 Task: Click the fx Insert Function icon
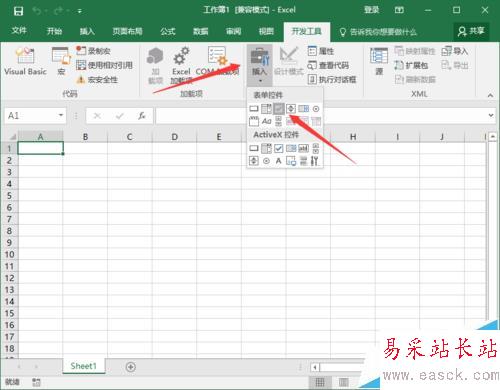click(x=142, y=116)
